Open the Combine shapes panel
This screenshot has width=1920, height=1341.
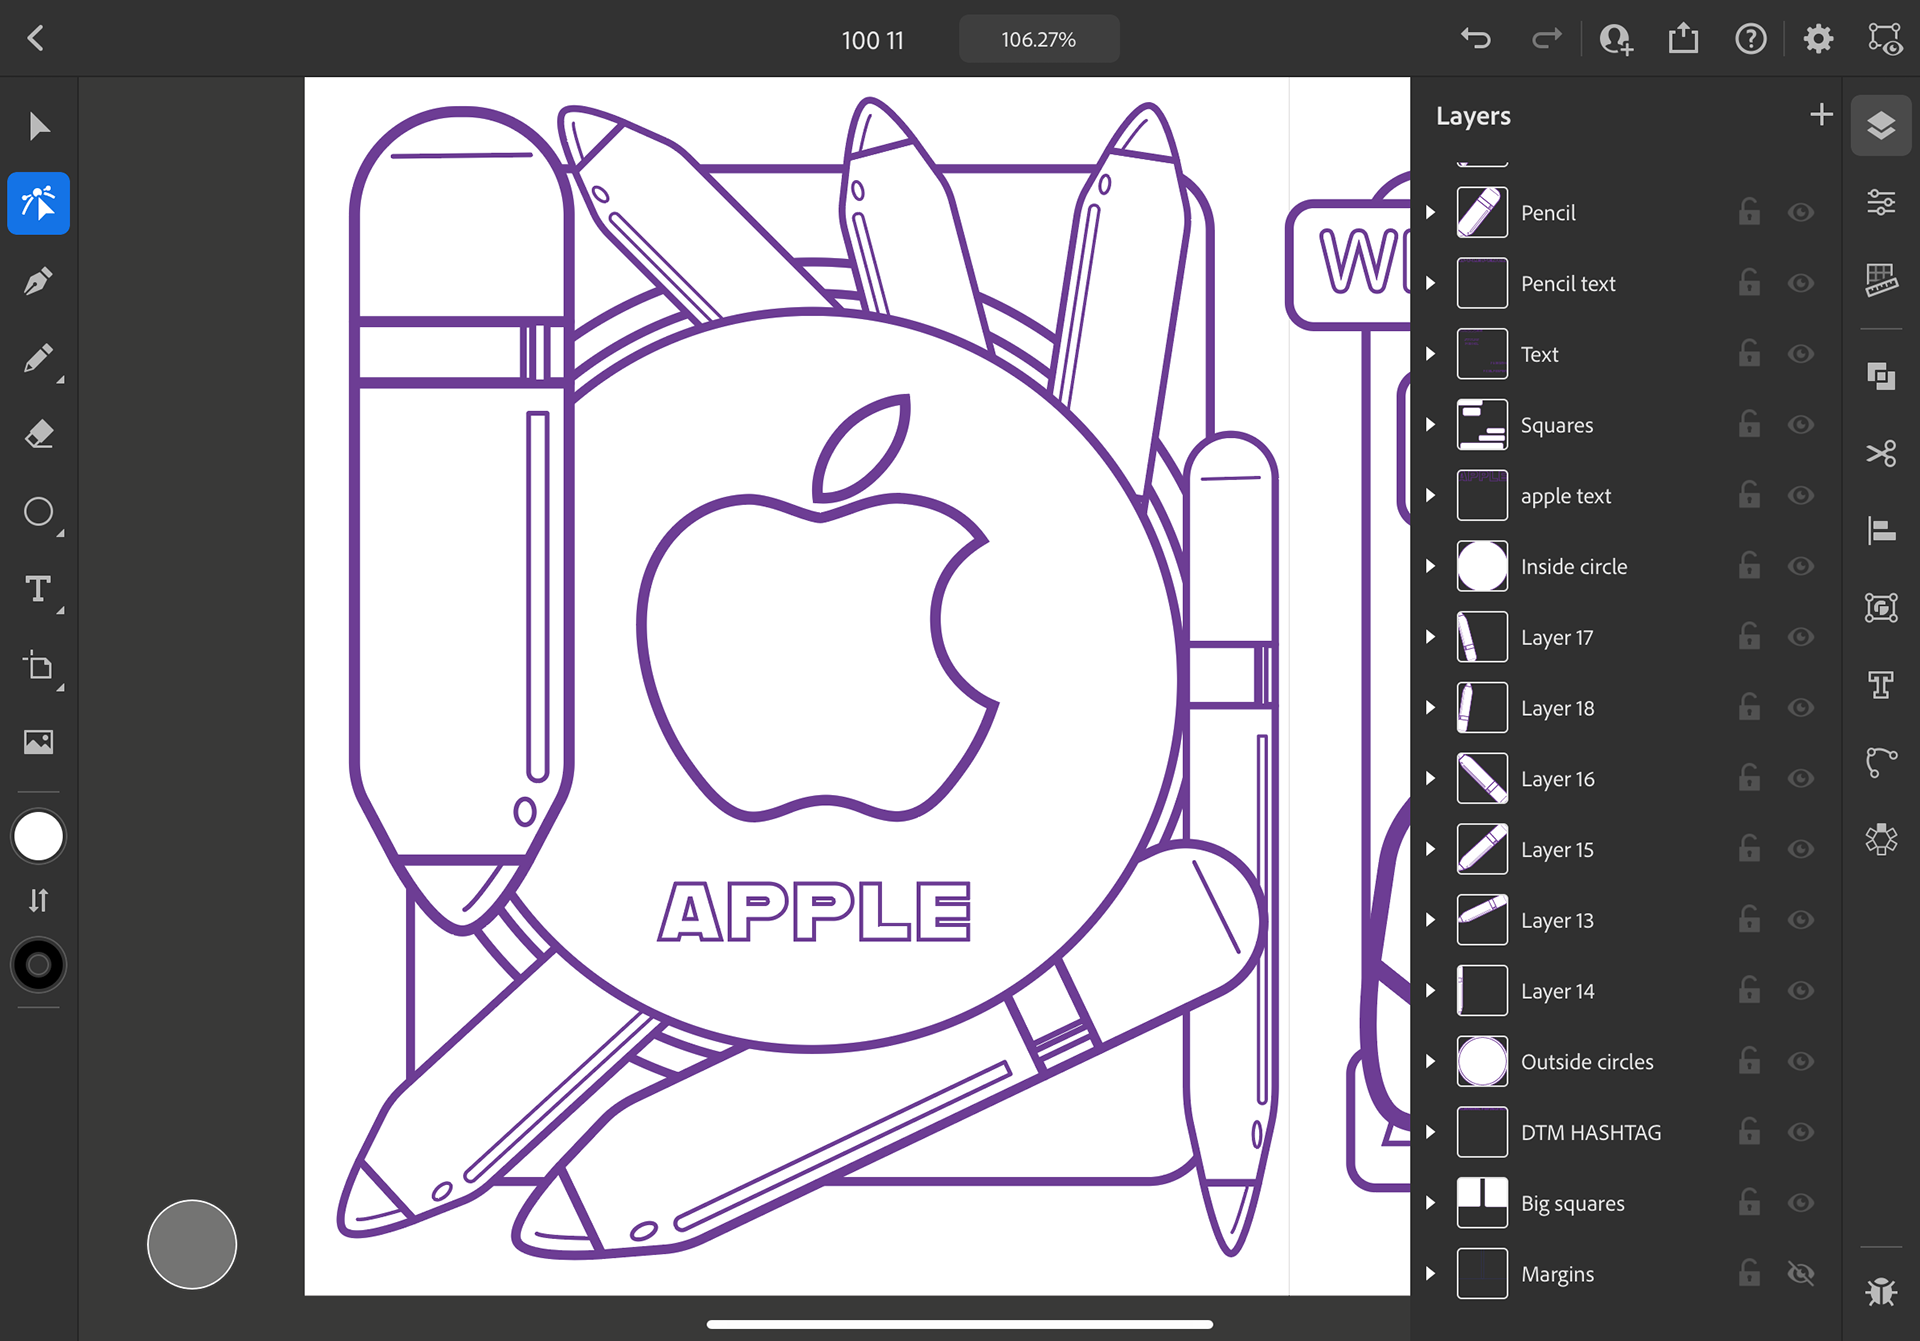click(1881, 376)
